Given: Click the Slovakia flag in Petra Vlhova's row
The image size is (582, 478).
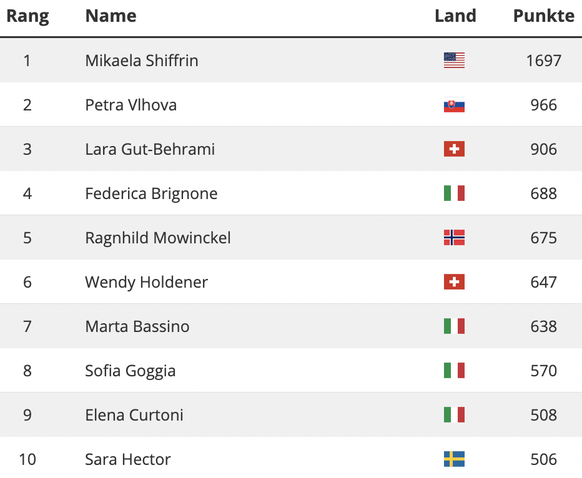Looking at the screenshot, I should 454,105.
